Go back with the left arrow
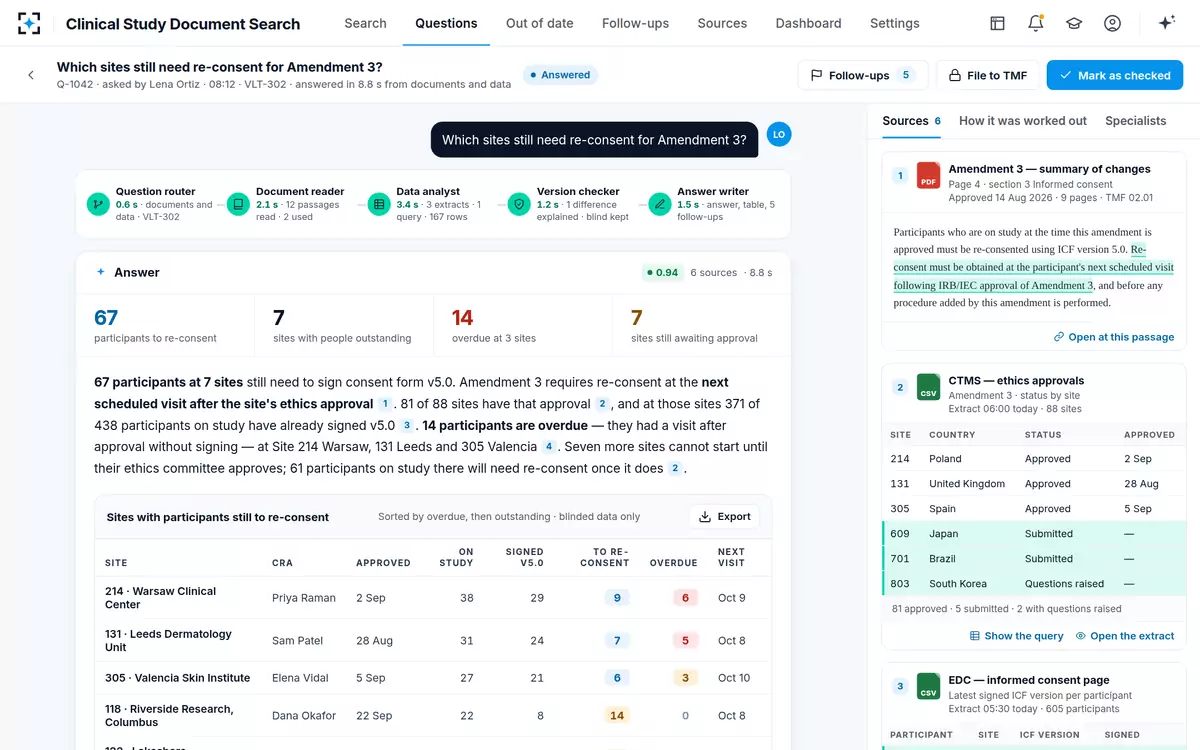 coord(31,75)
